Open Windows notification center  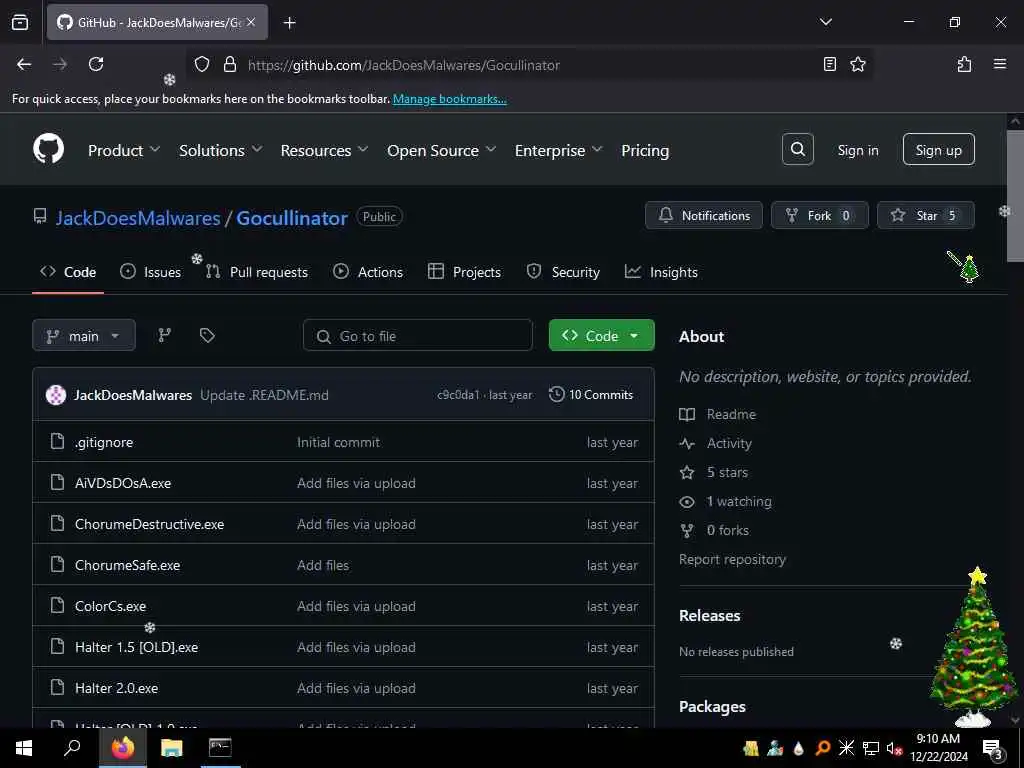click(x=992, y=748)
